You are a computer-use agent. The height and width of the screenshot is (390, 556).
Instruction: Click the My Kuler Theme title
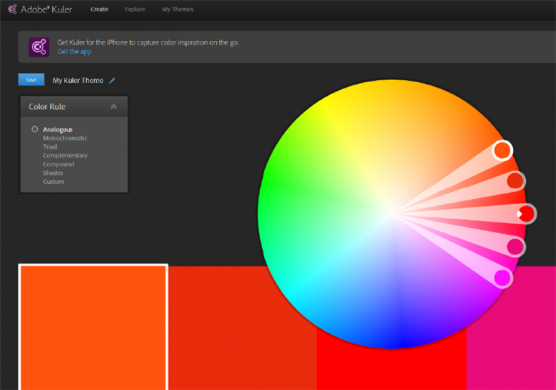(x=78, y=80)
